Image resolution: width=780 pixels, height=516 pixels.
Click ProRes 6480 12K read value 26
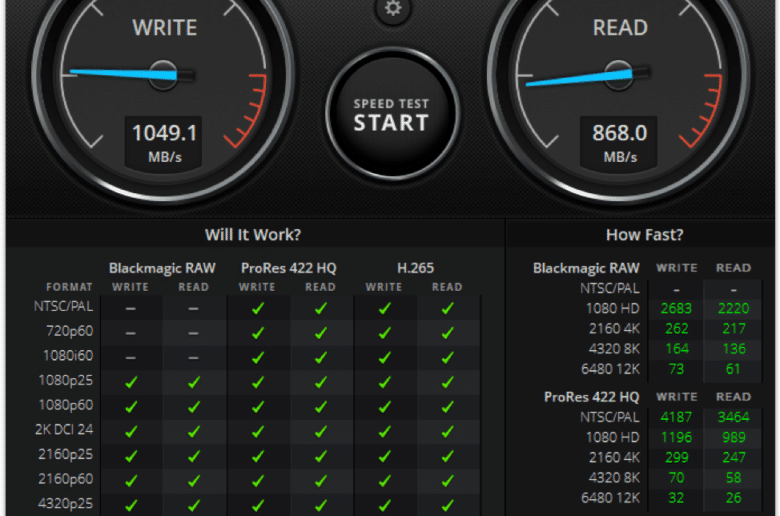[733, 498]
